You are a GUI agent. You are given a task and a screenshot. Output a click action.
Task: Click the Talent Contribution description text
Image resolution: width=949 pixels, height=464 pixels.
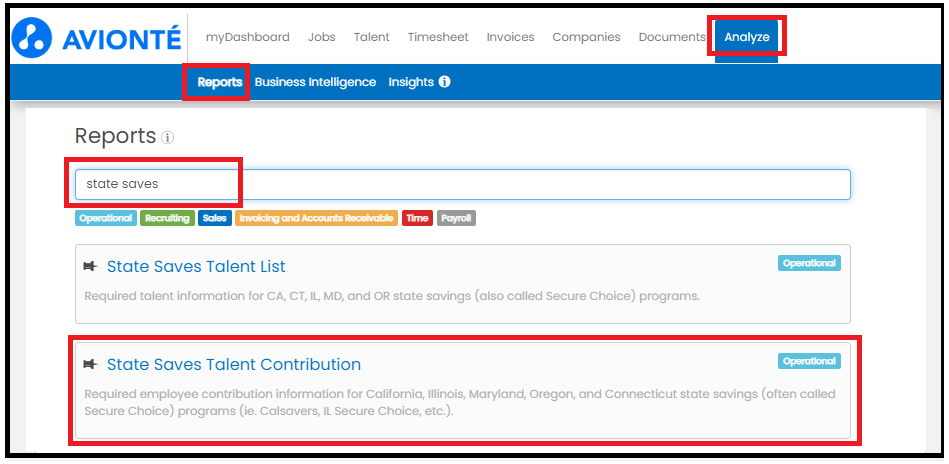pyautogui.click(x=460, y=402)
